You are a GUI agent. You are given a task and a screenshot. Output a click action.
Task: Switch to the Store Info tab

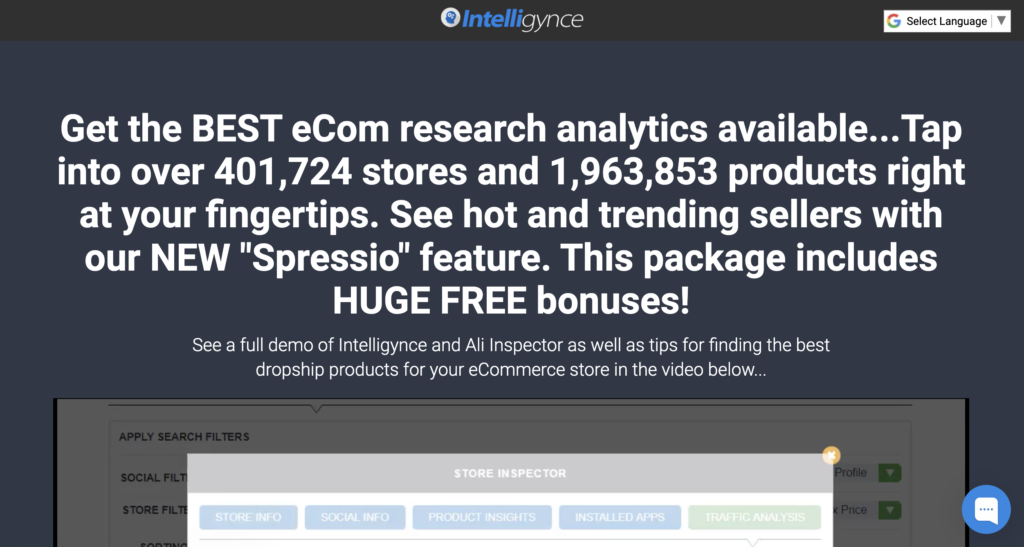(x=248, y=517)
